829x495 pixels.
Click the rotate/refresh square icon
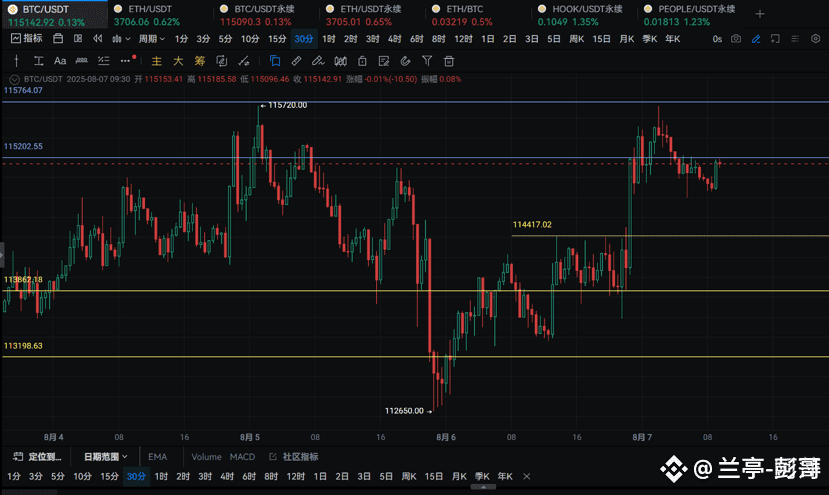(222, 61)
